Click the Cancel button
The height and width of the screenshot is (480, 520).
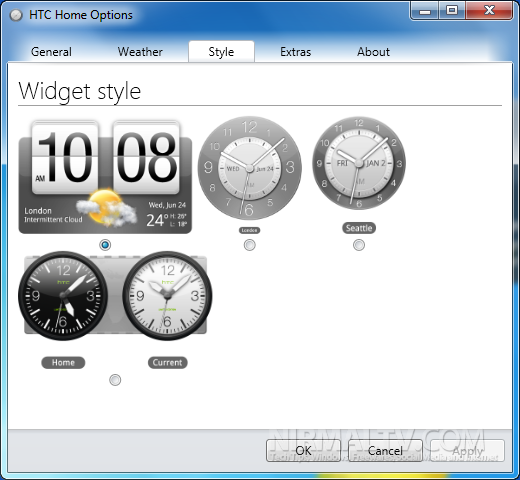385,451
